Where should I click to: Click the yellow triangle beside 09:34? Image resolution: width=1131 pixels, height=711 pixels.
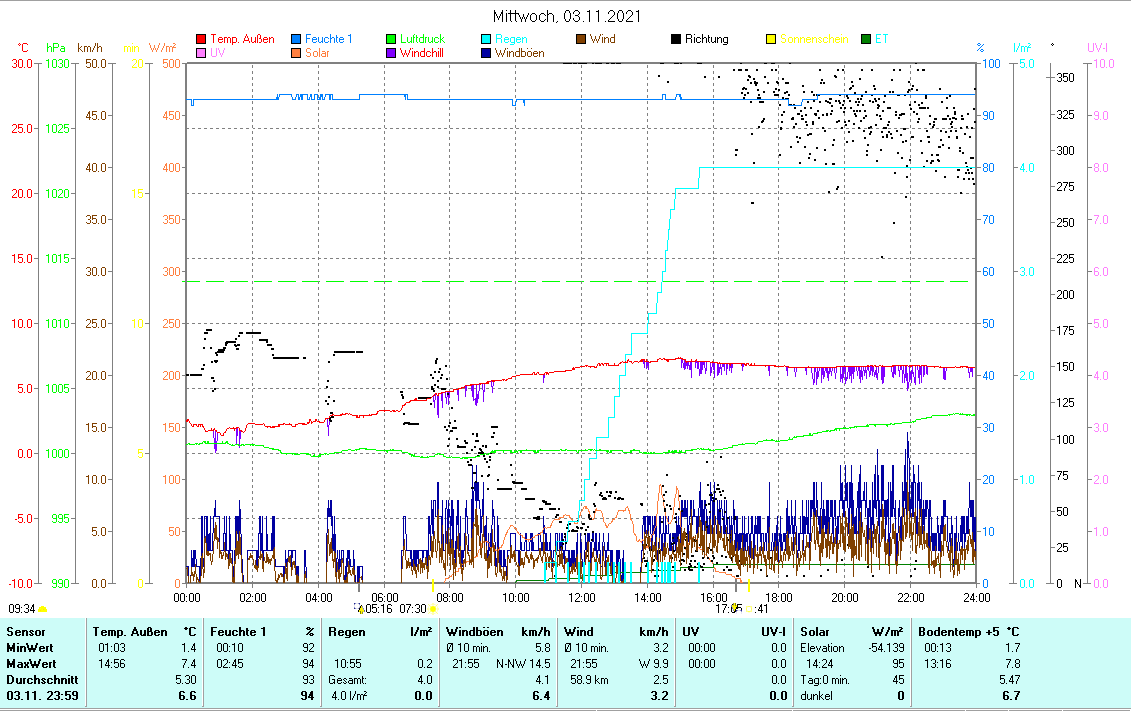coord(42,608)
